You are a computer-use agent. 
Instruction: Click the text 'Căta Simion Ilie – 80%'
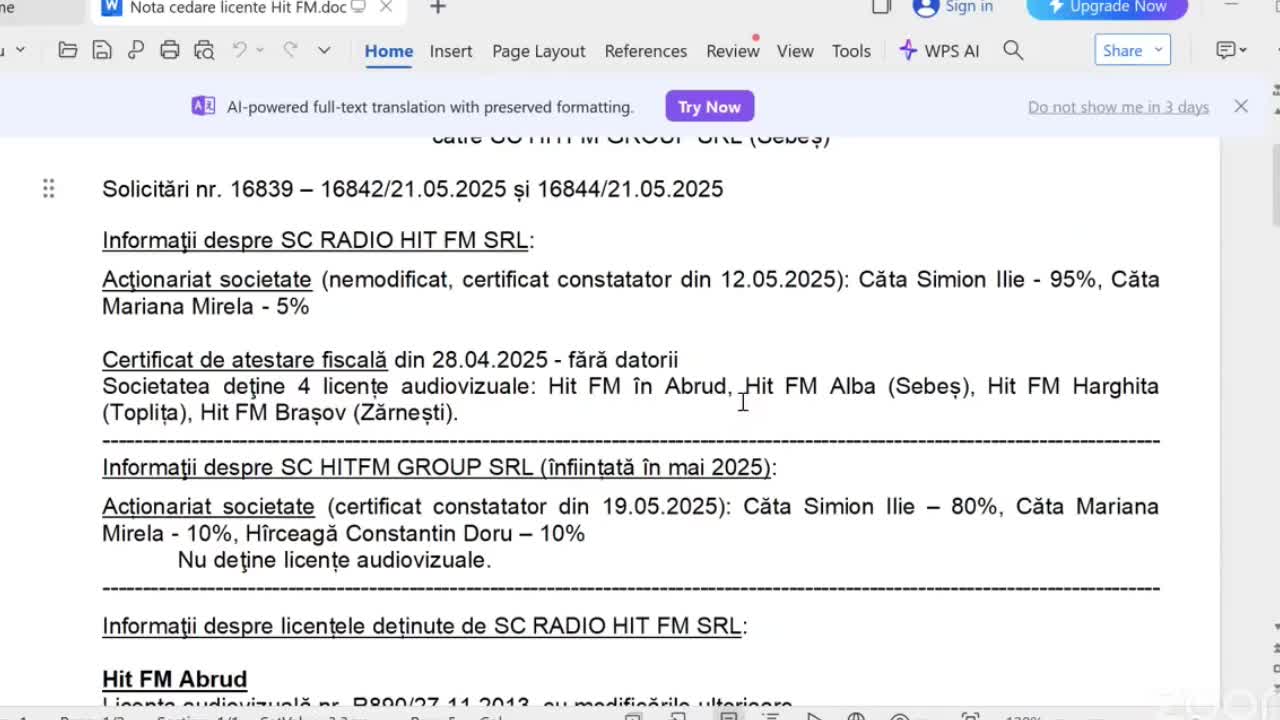point(871,507)
